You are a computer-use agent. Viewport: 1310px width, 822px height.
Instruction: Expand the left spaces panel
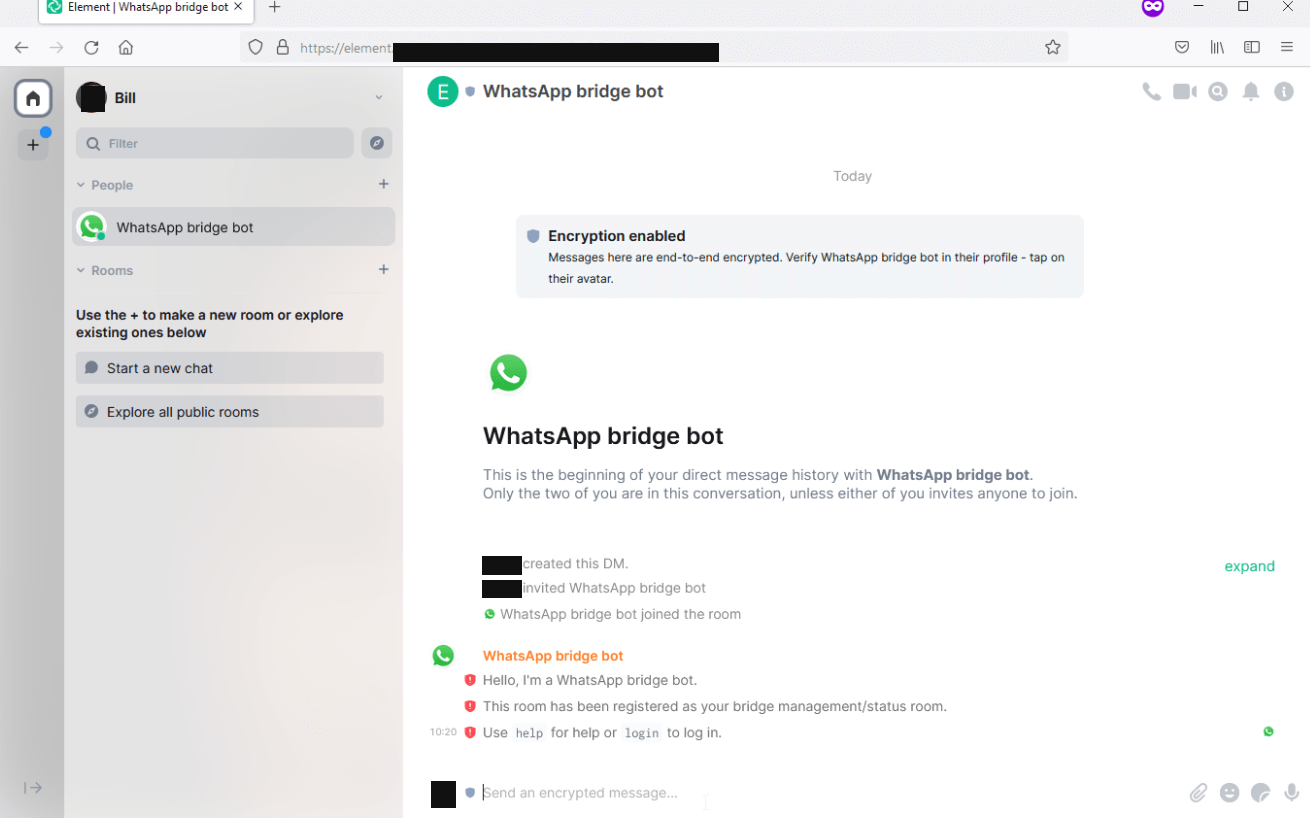(33, 788)
